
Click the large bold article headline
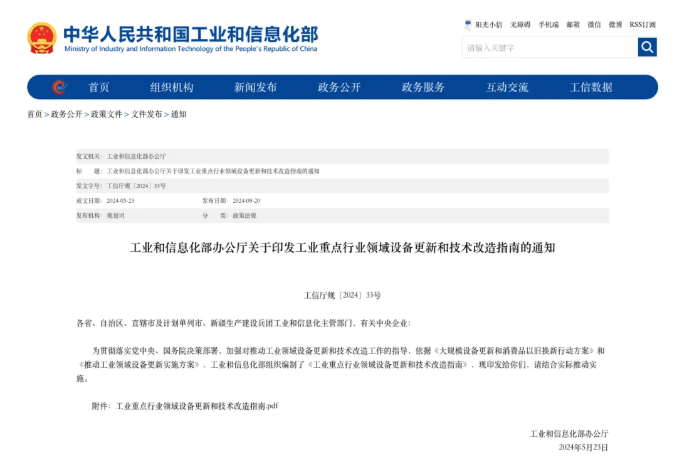[342, 247]
